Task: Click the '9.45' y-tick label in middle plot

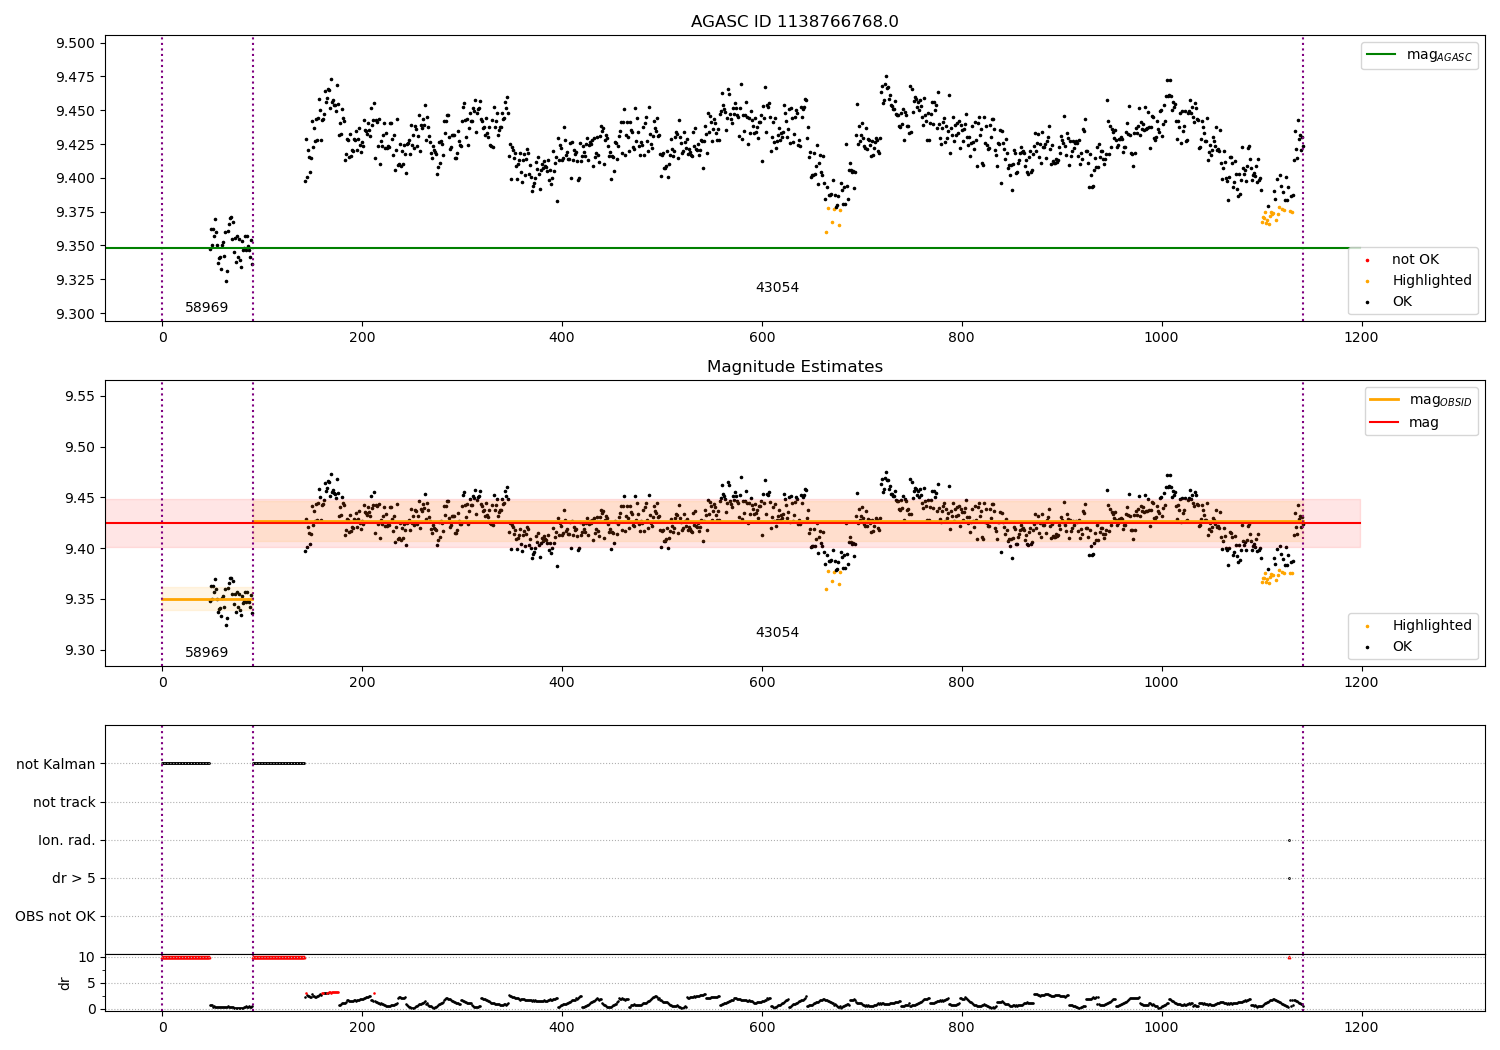Action: click(79, 498)
